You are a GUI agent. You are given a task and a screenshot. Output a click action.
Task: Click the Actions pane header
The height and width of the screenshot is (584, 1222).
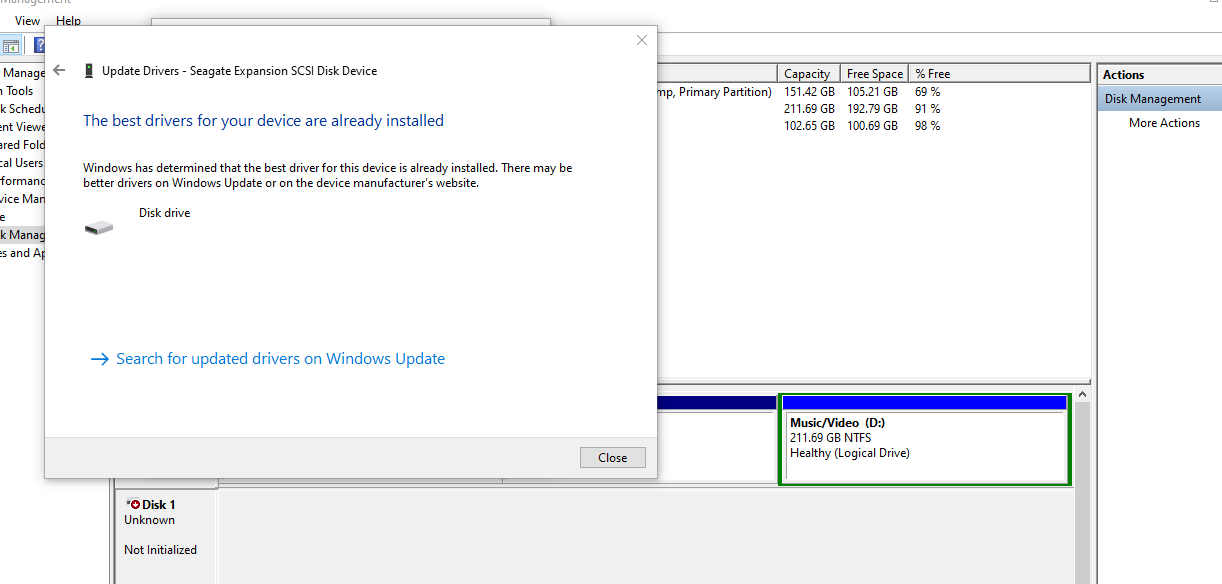(1159, 75)
